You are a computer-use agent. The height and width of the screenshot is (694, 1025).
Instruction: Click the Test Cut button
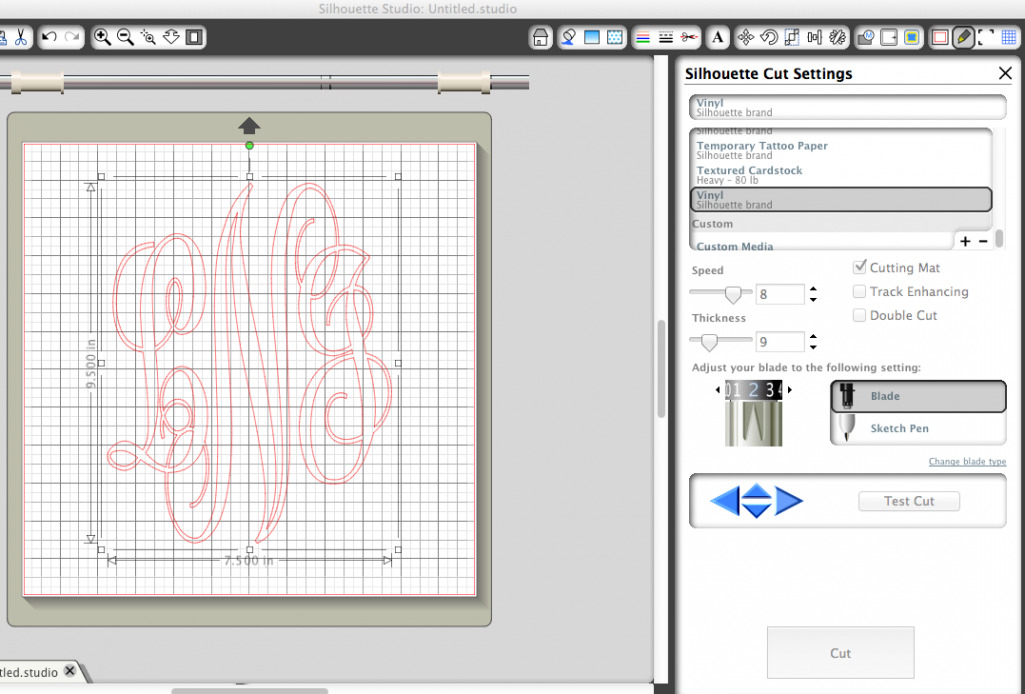909,501
